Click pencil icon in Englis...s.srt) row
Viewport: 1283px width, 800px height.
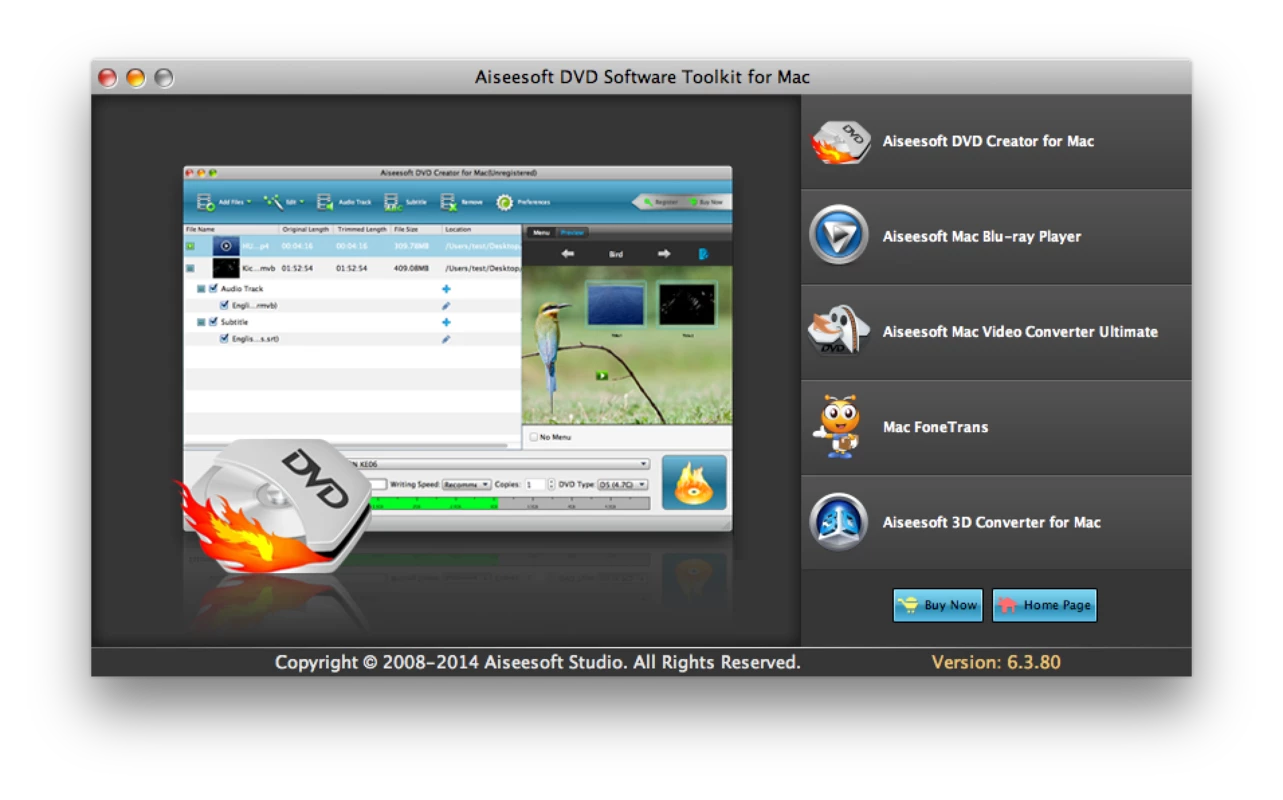pos(446,339)
